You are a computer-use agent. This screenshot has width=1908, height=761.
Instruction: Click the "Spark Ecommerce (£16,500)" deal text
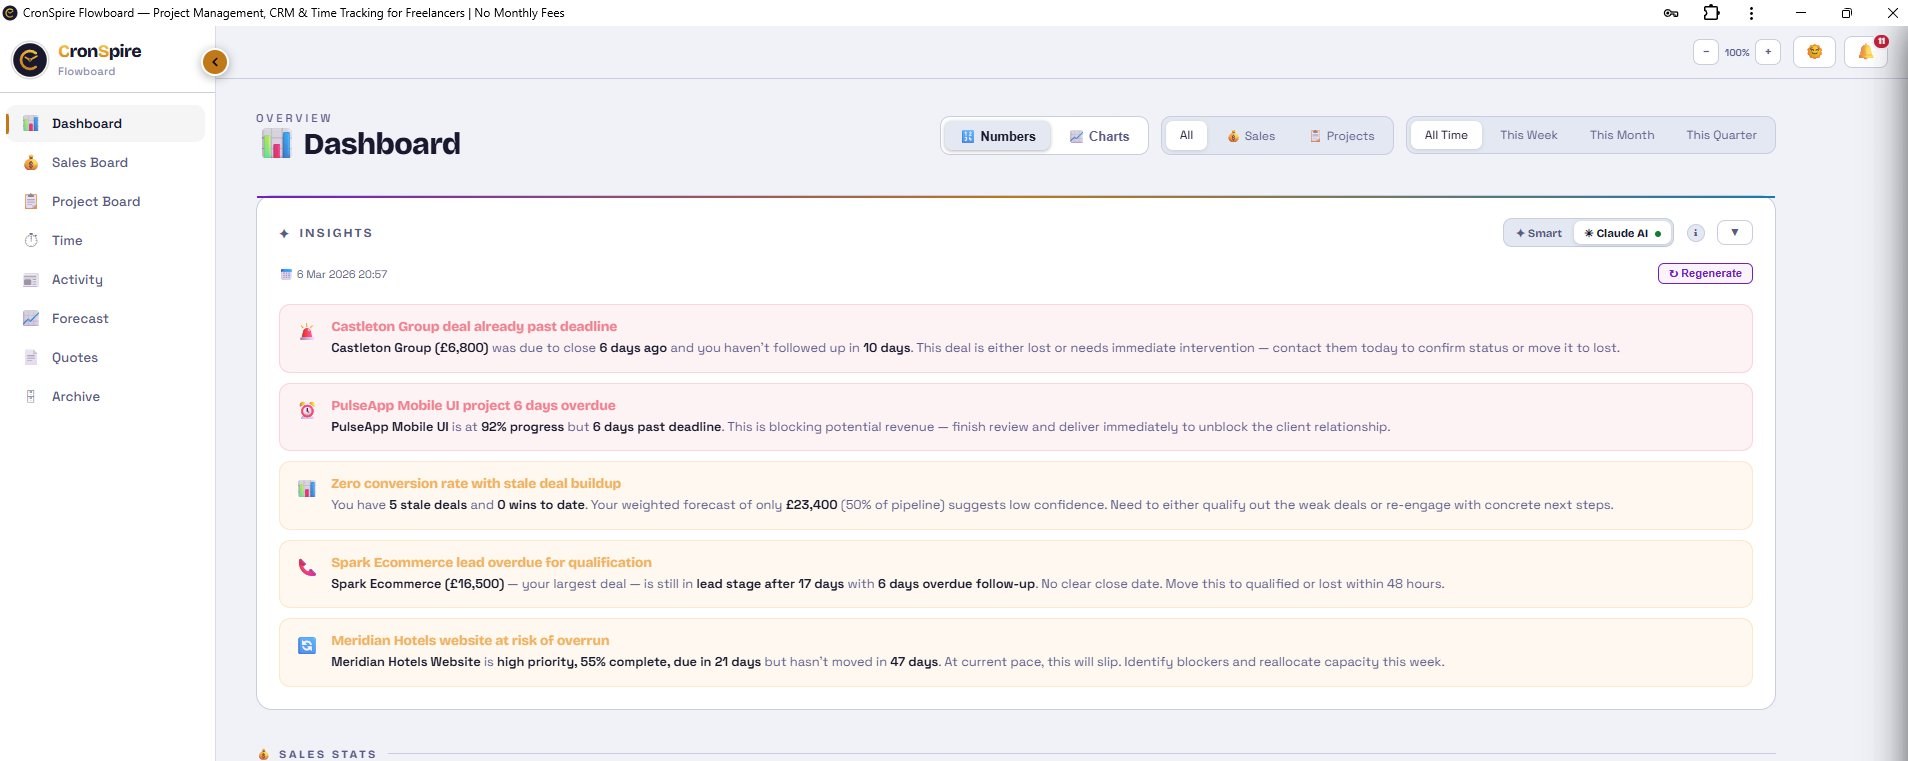coord(418,584)
